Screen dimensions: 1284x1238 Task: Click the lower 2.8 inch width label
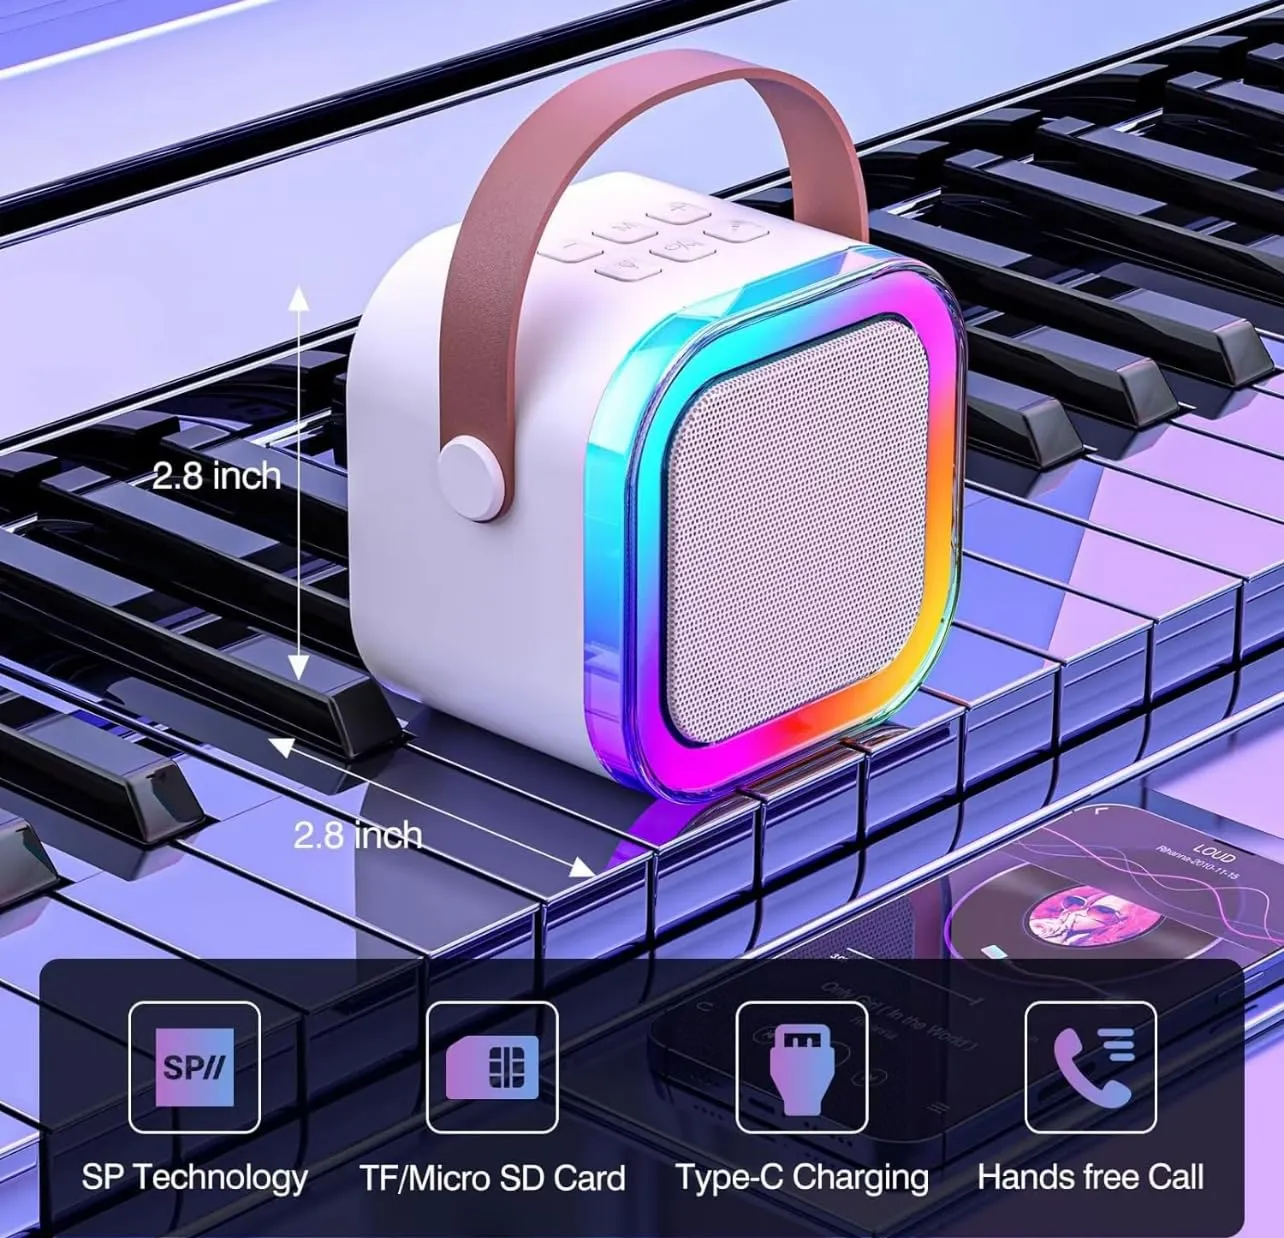point(357,834)
